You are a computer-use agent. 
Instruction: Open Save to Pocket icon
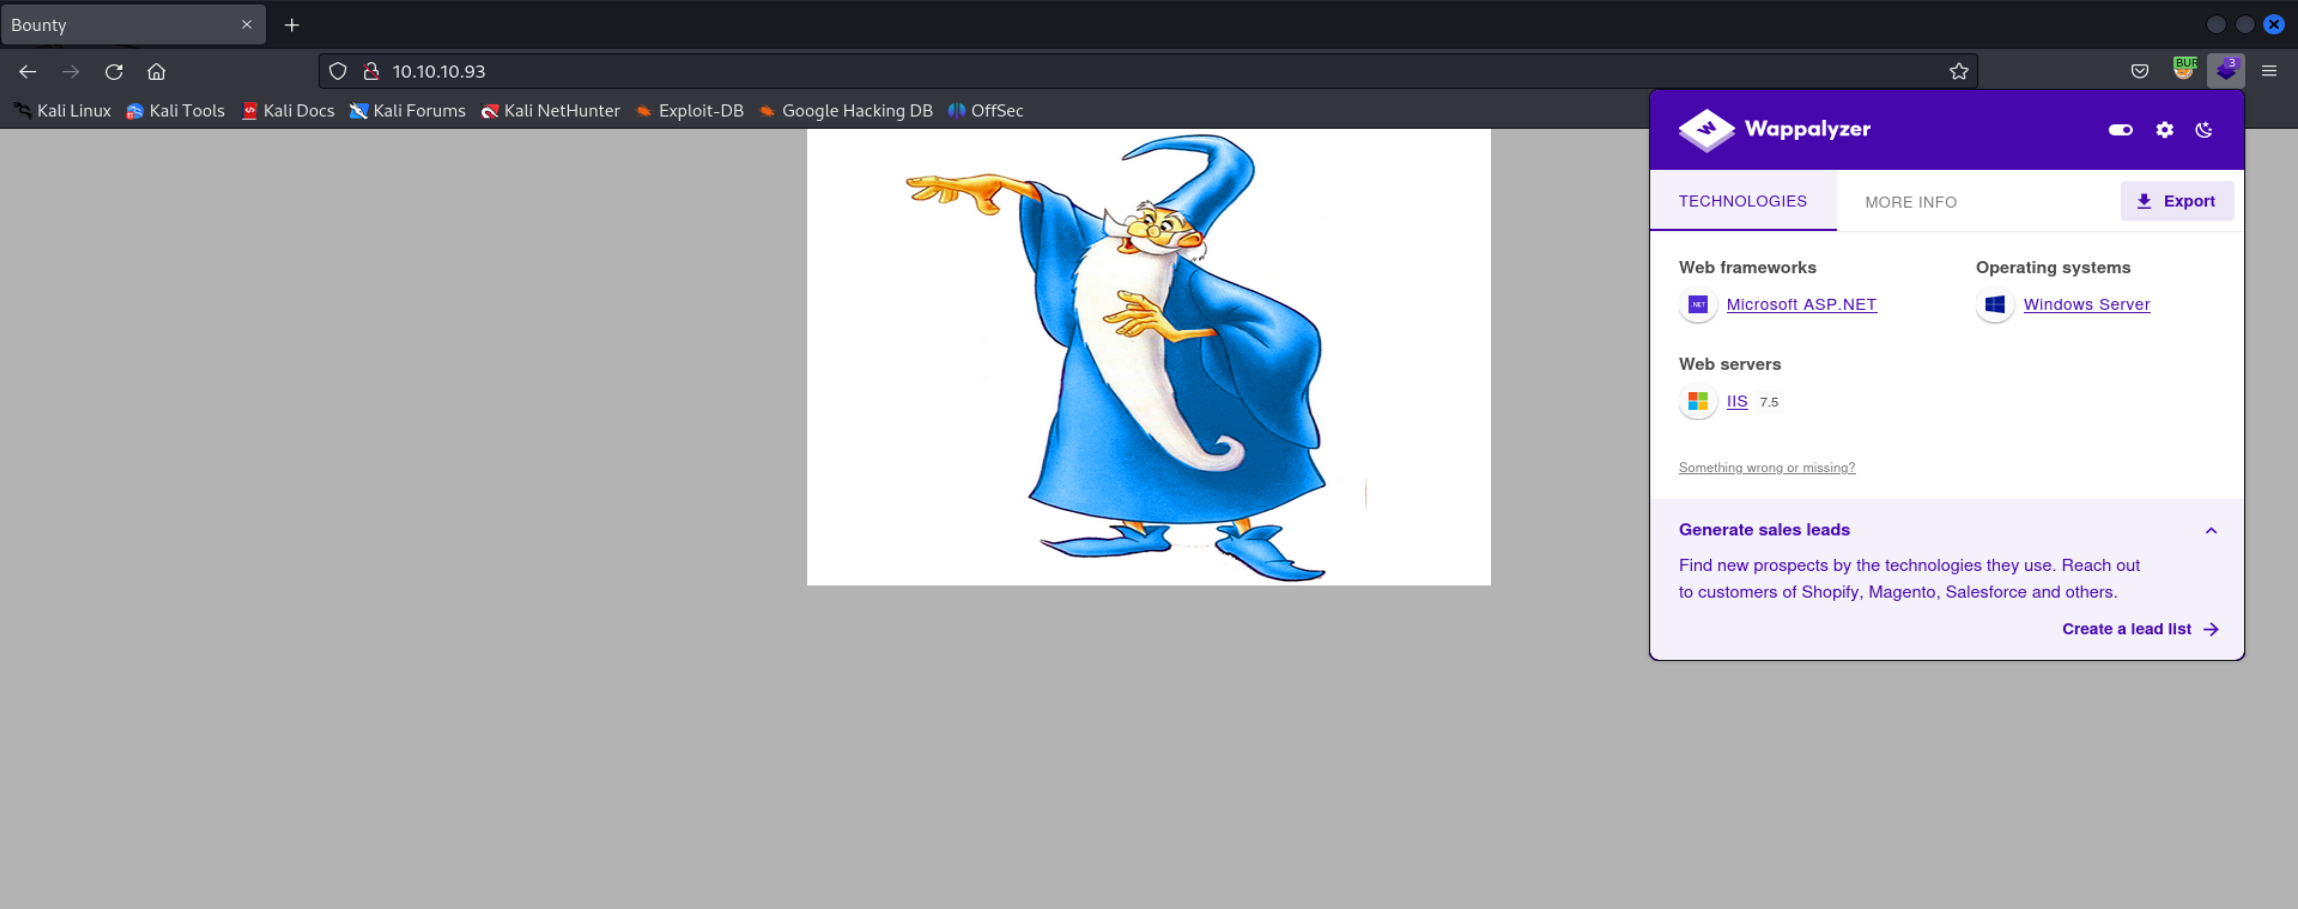pyautogui.click(x=2140, y=71)
